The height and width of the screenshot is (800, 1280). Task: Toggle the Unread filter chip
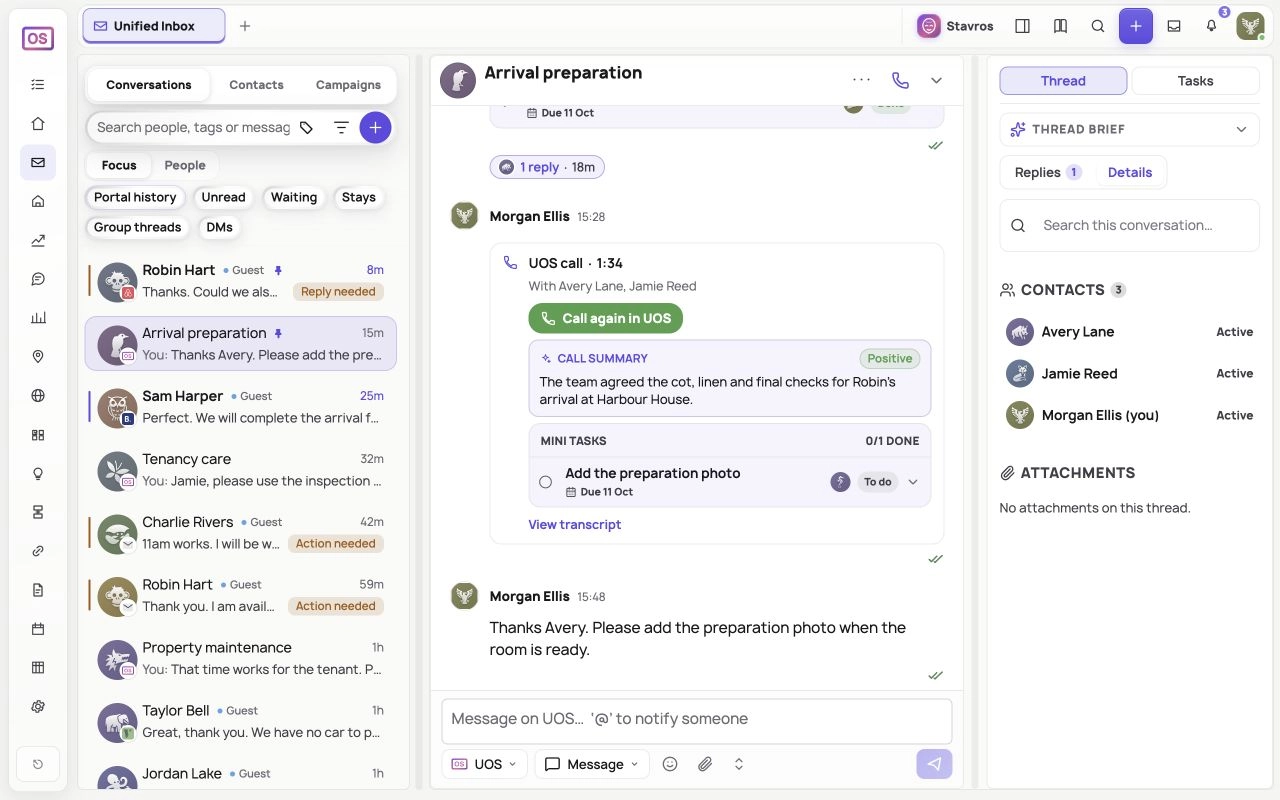tap(223, 197)
